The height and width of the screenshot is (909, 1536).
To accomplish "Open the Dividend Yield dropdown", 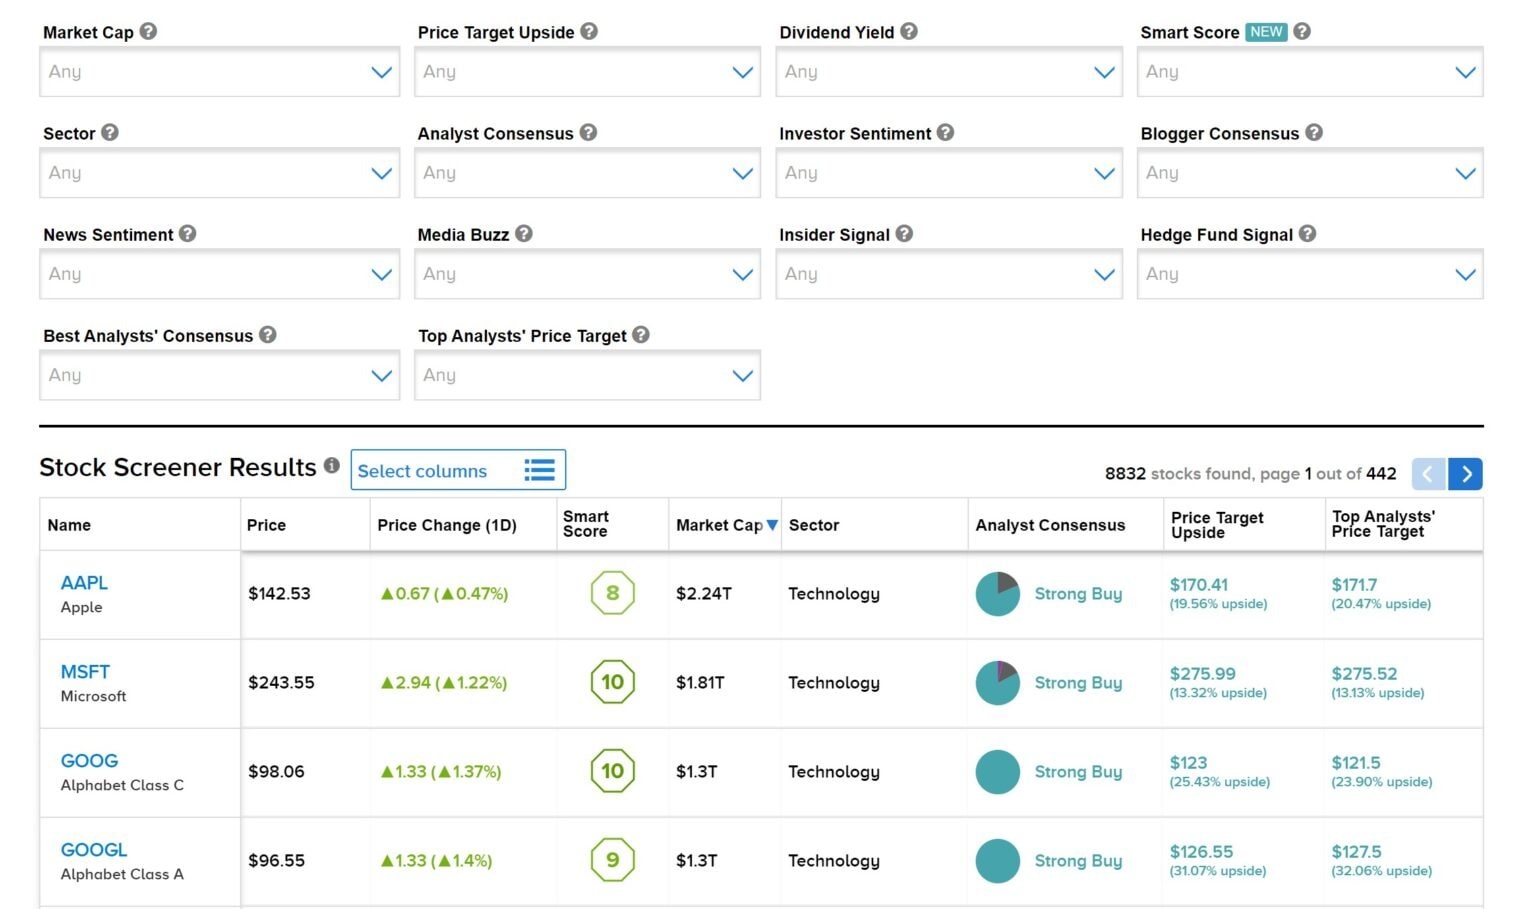I will coord(949,72).
